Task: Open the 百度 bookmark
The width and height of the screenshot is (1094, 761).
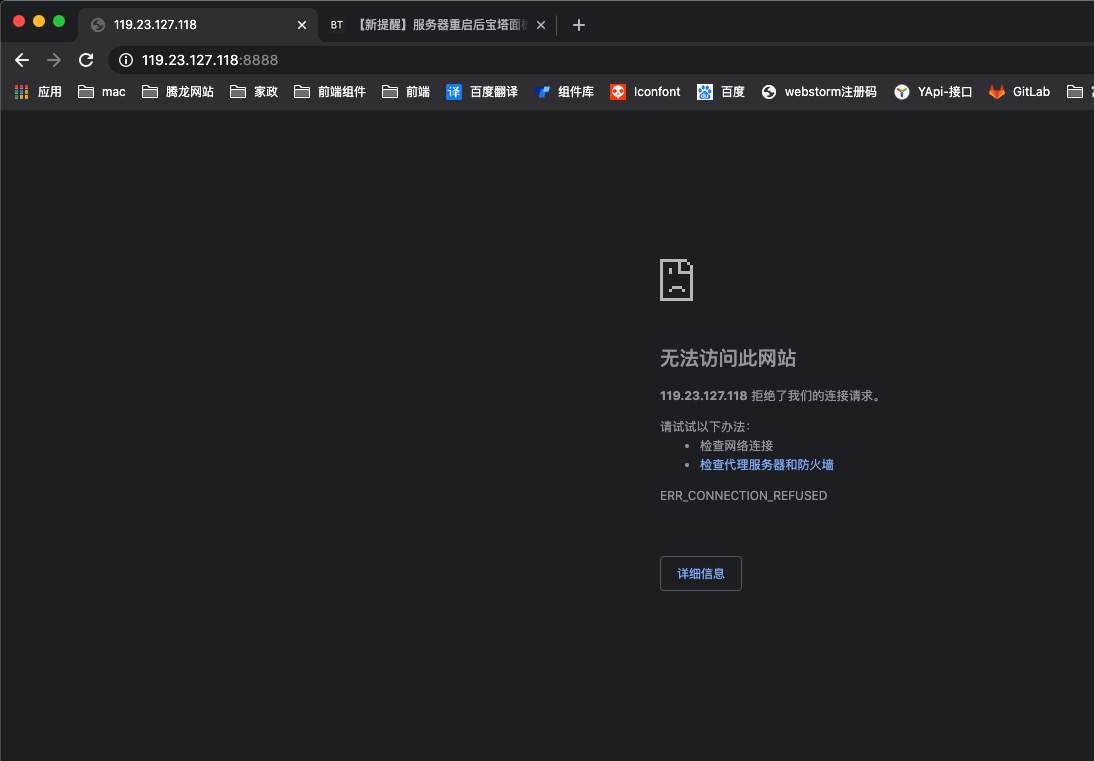Action: 721,92
